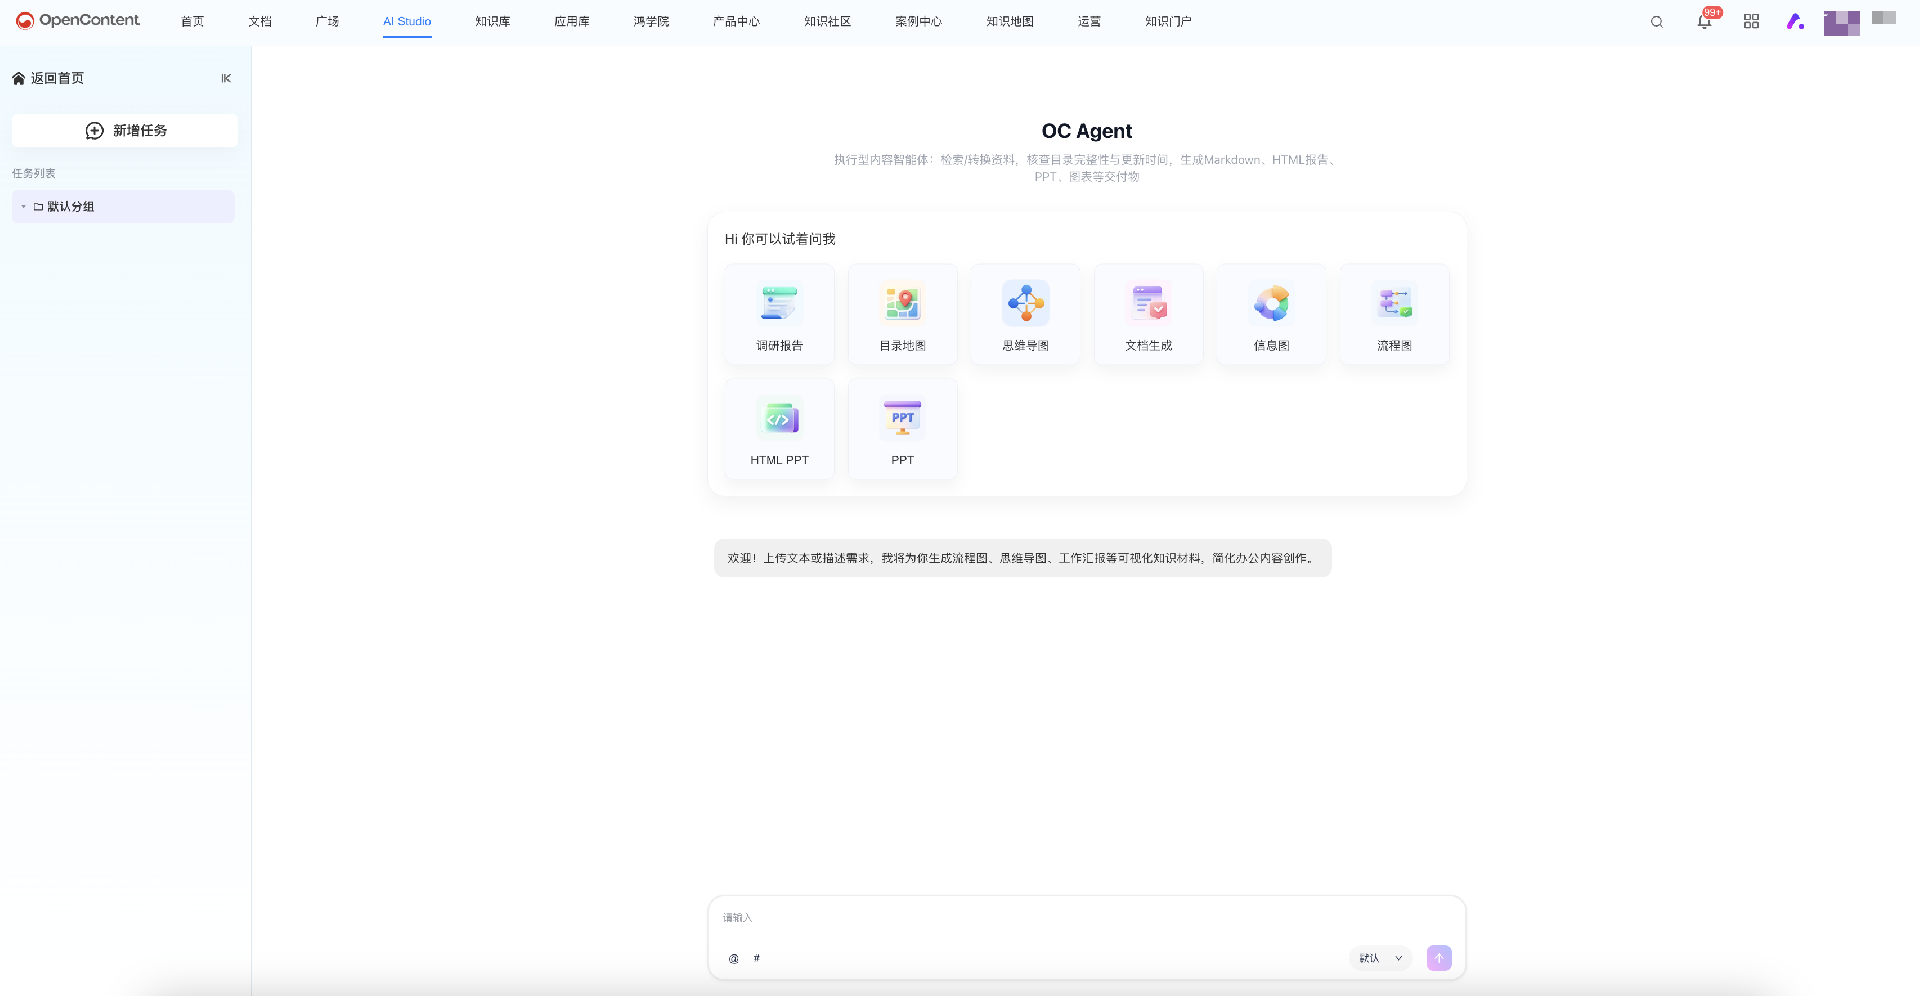Screen dimensions: 1920x996
Task: Click the @ mention icon
Action: pyautogui.click(x=734, y=958)
